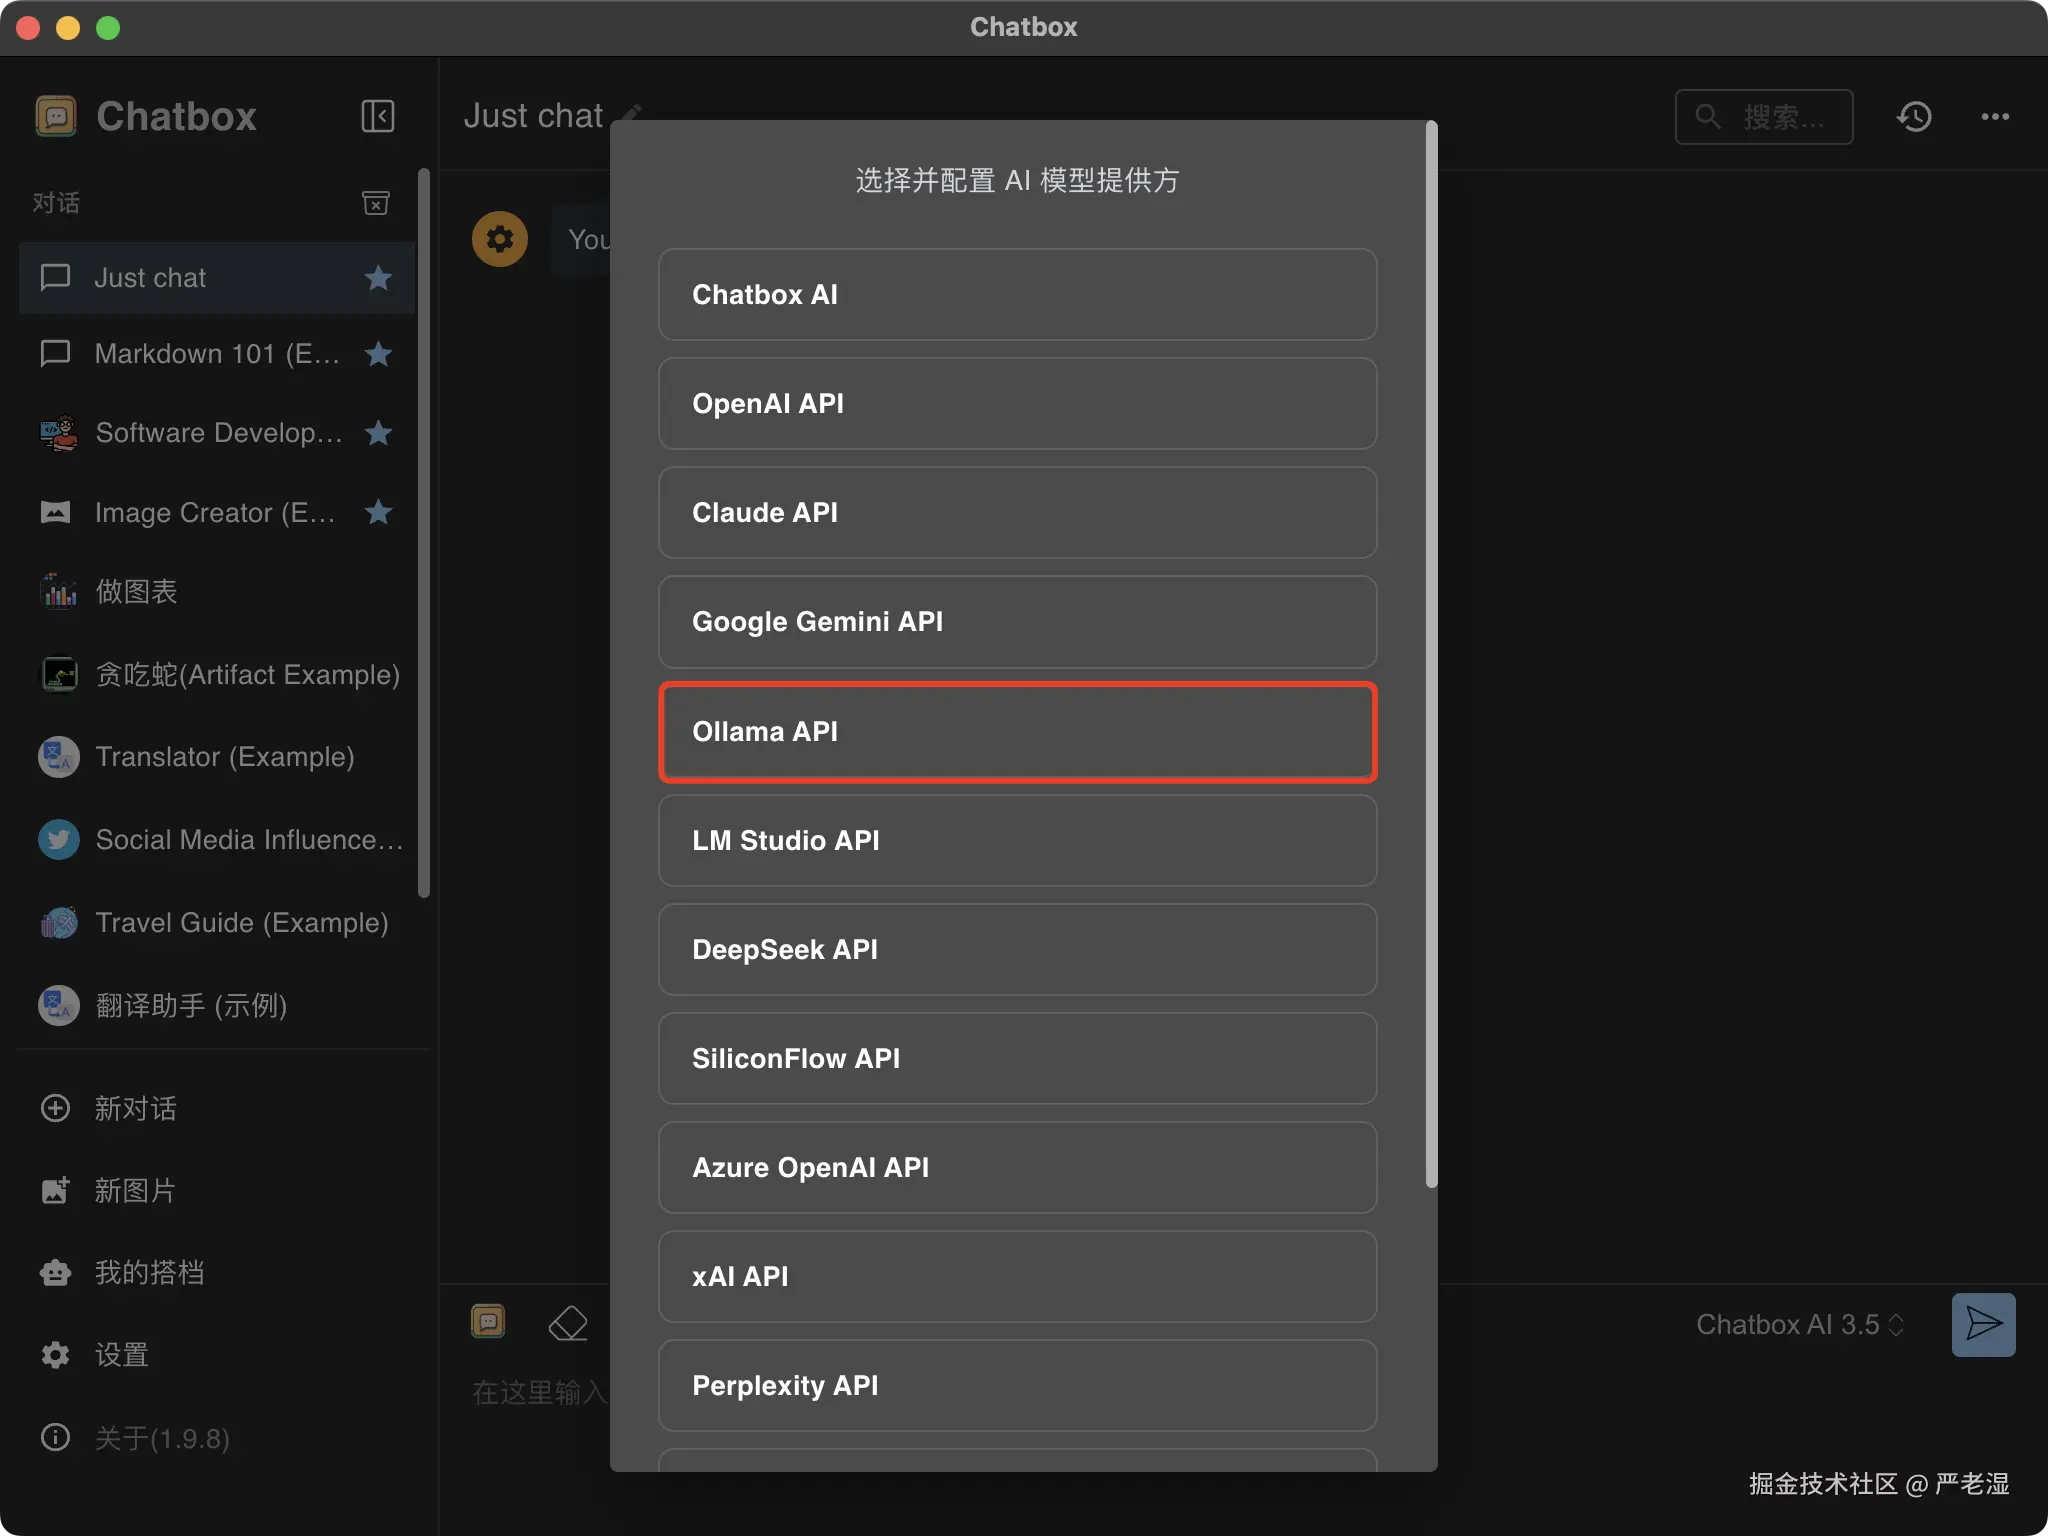Click the clear conversations list icon

point(375,203)
